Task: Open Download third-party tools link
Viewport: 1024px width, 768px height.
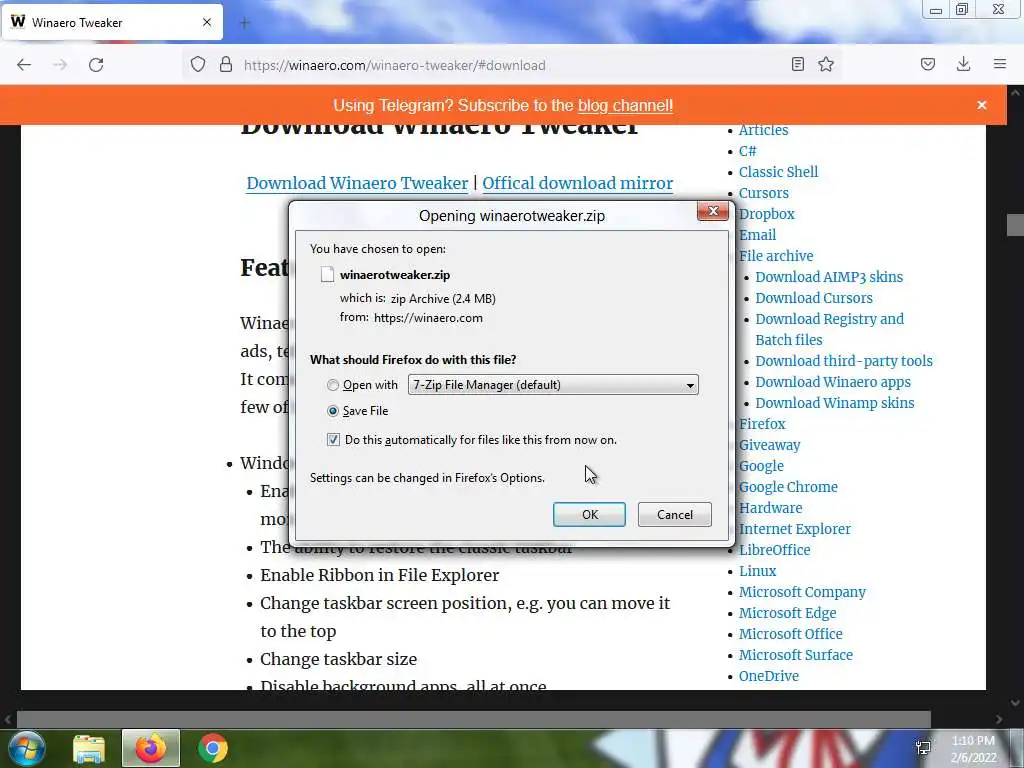Action: (844, 361)
